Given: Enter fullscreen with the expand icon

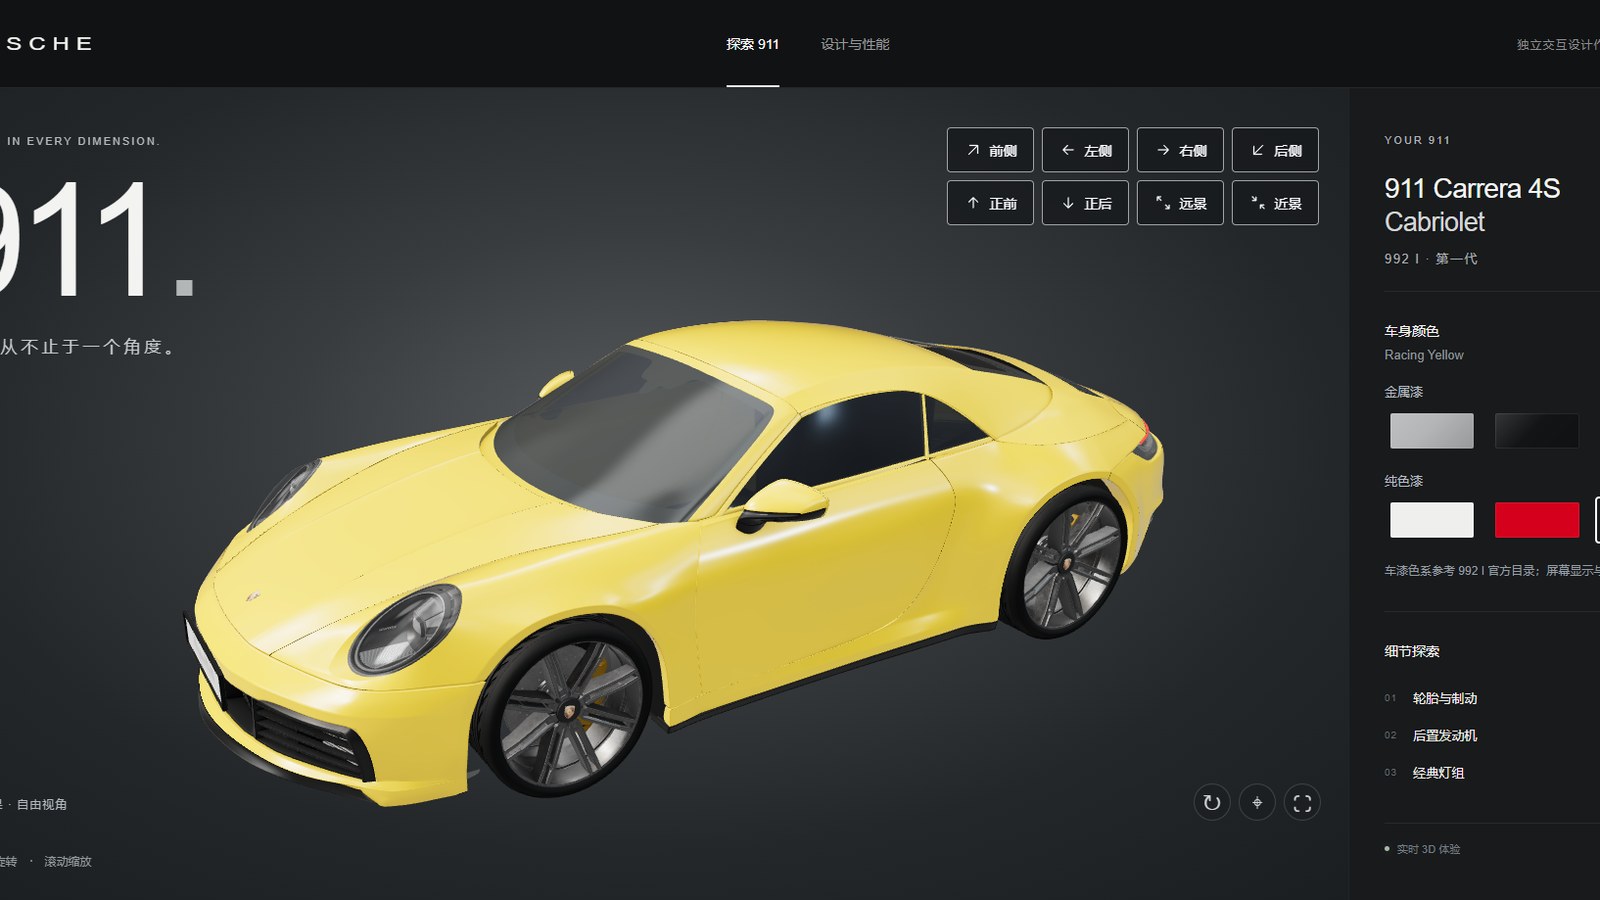Looking at the screenshot, I should point(1302,802).
